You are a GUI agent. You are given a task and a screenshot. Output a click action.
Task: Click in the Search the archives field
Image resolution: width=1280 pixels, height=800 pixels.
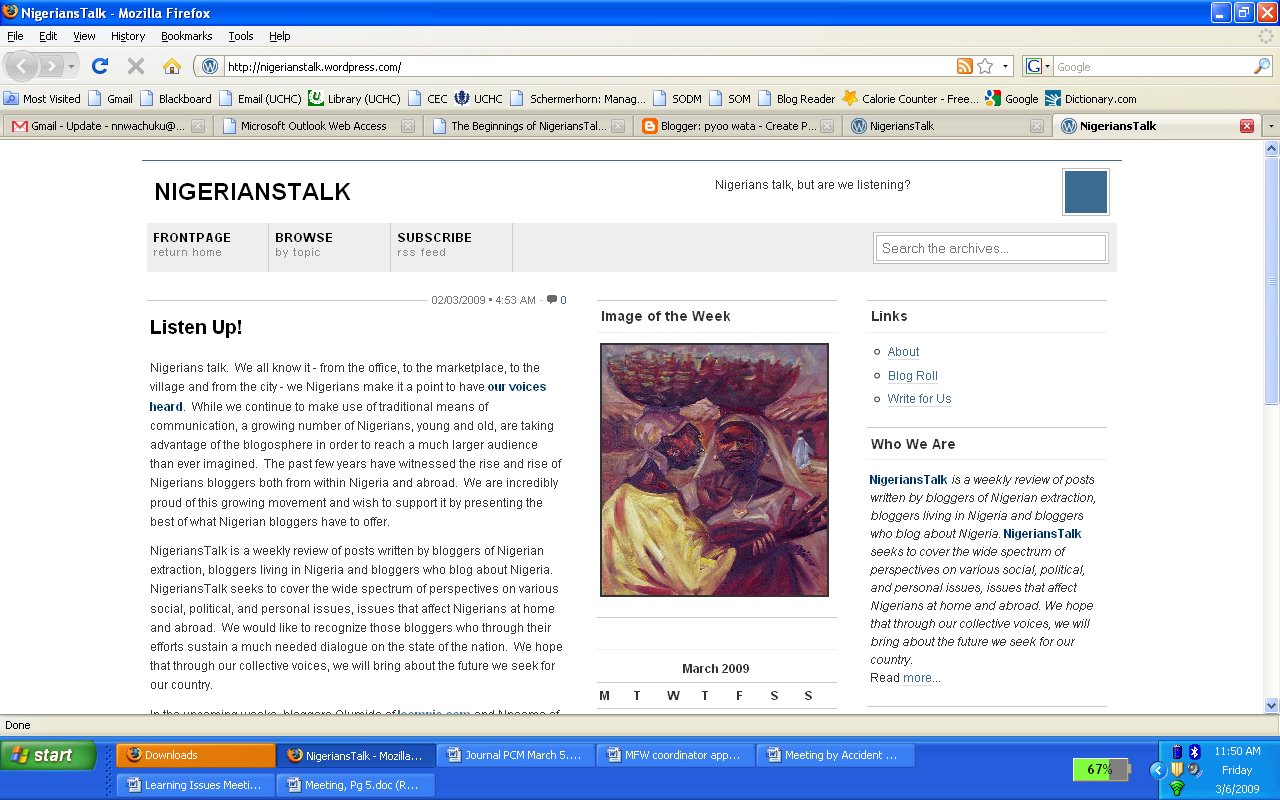(991, 248)
